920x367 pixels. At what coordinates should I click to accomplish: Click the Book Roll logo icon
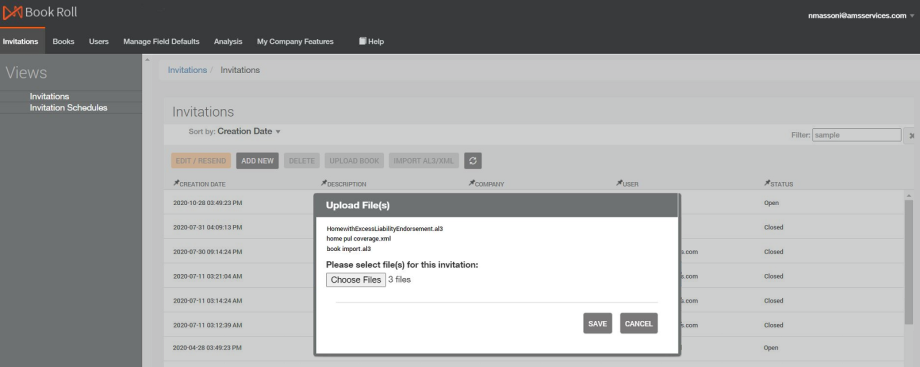tap(12, 12)
